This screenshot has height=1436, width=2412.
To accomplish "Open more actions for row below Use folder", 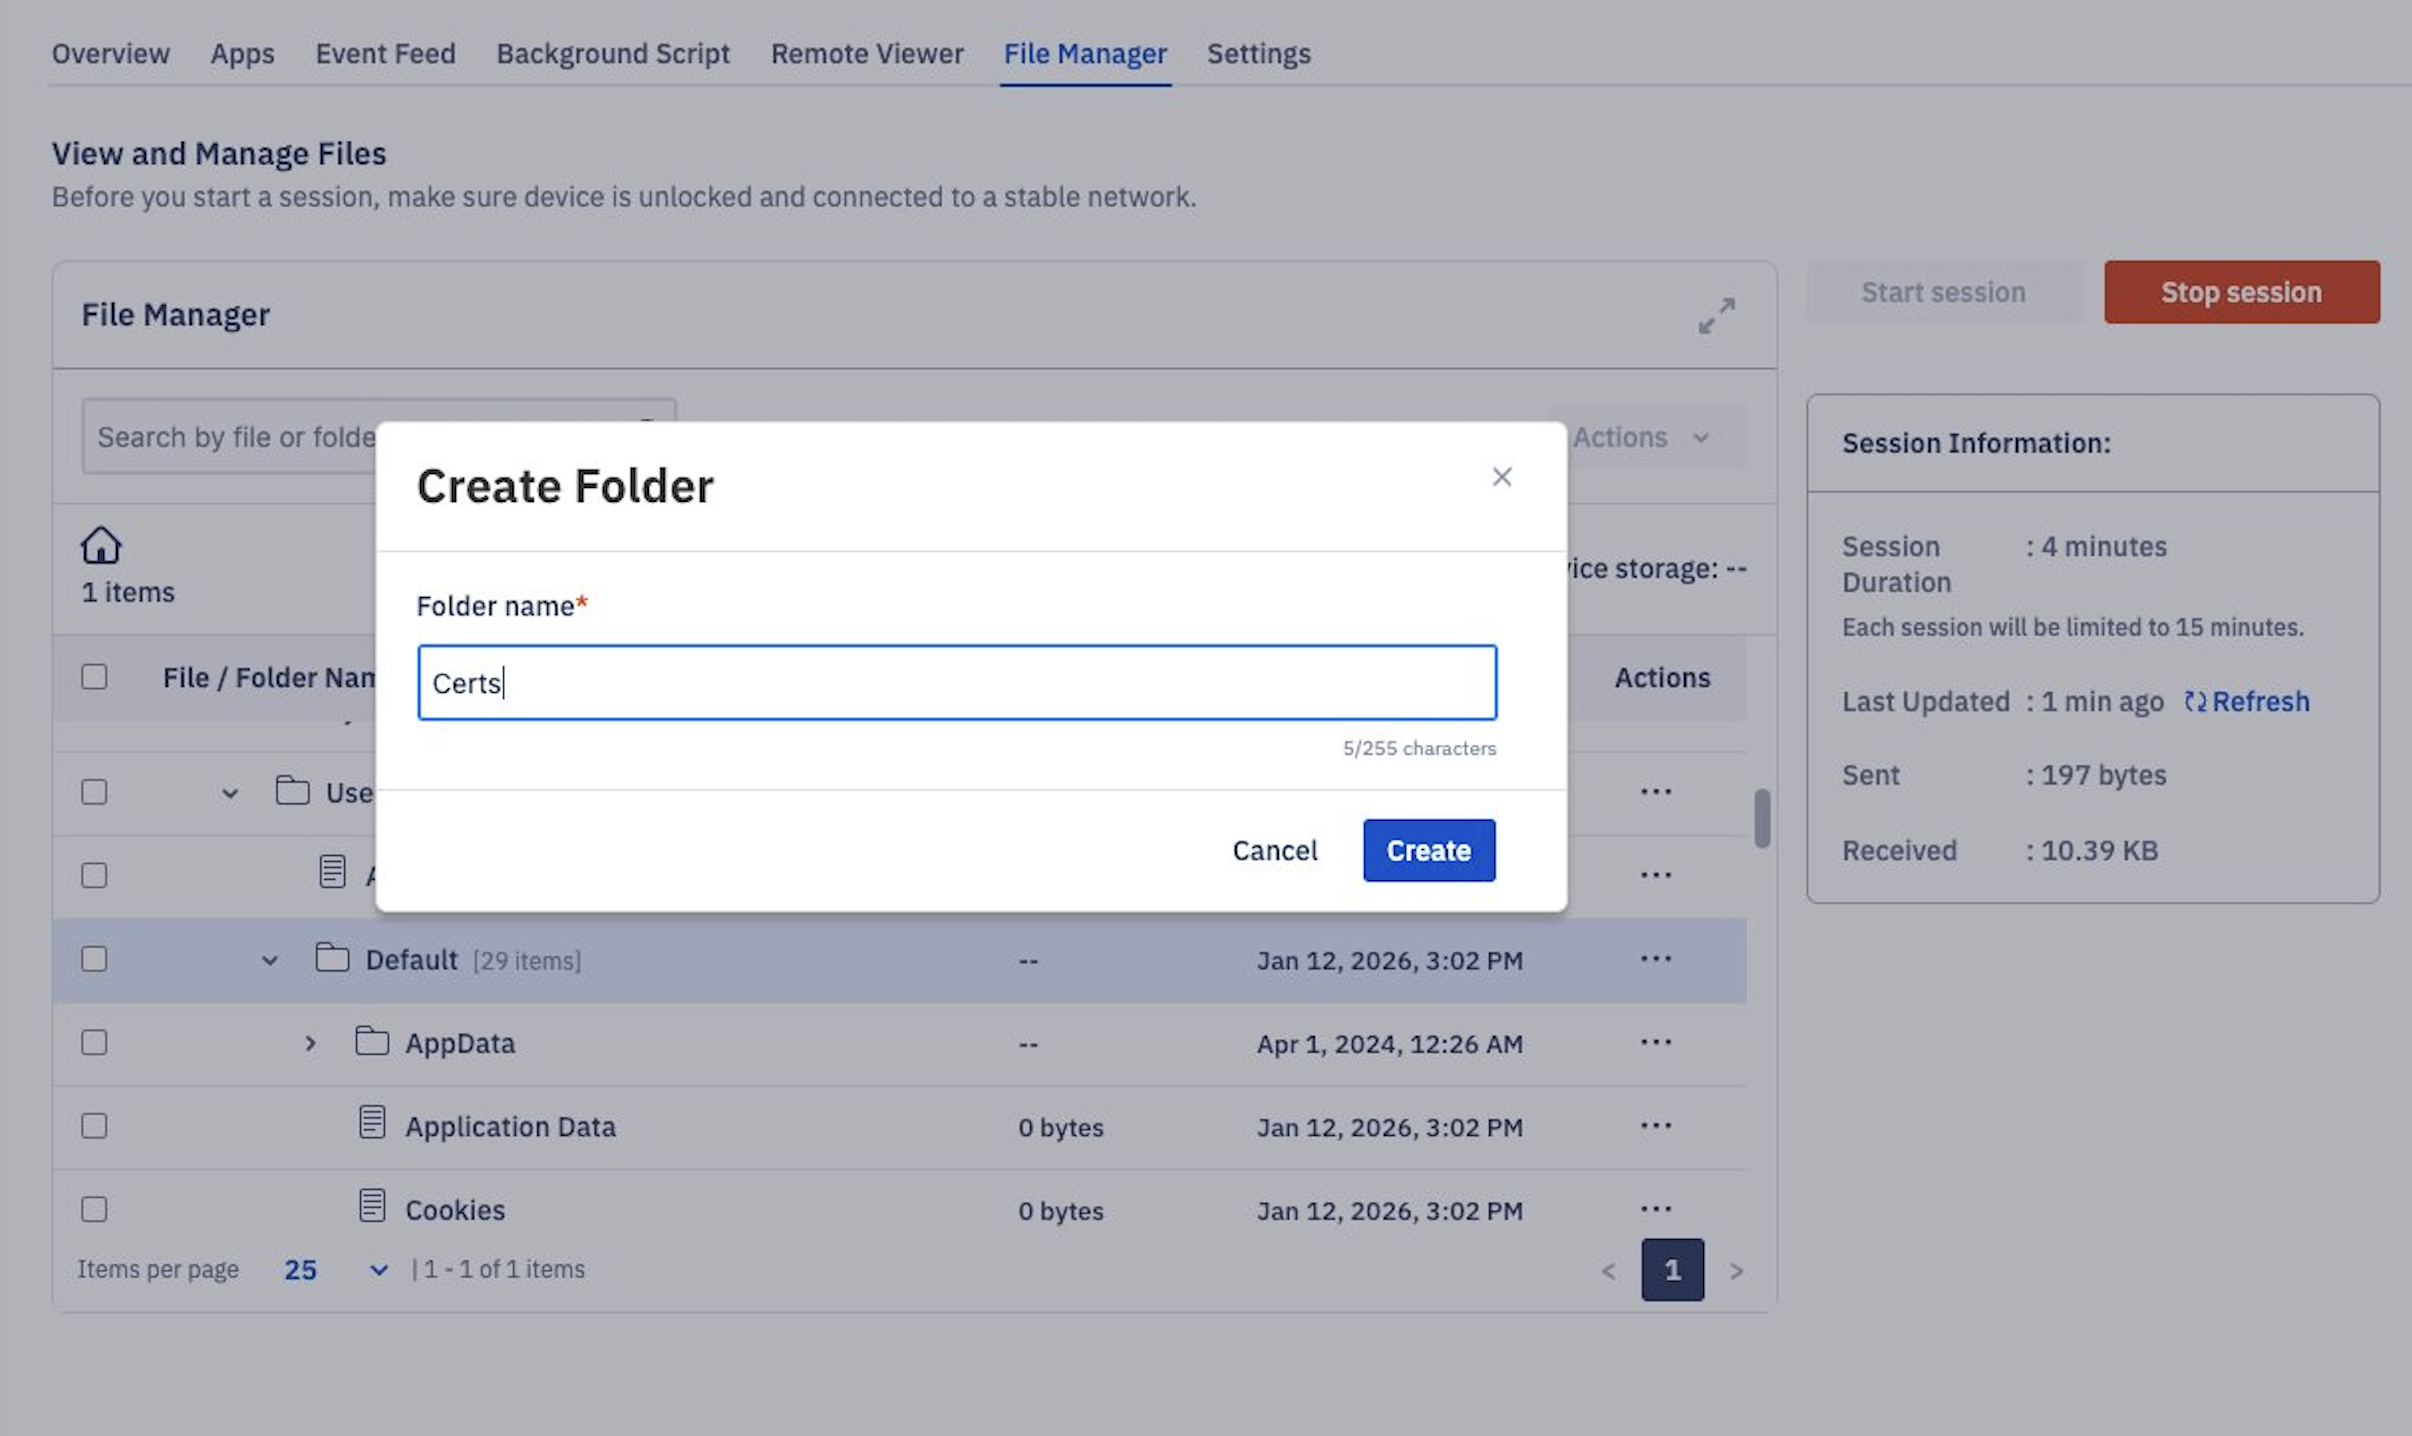I will [x=1656, y=875].
